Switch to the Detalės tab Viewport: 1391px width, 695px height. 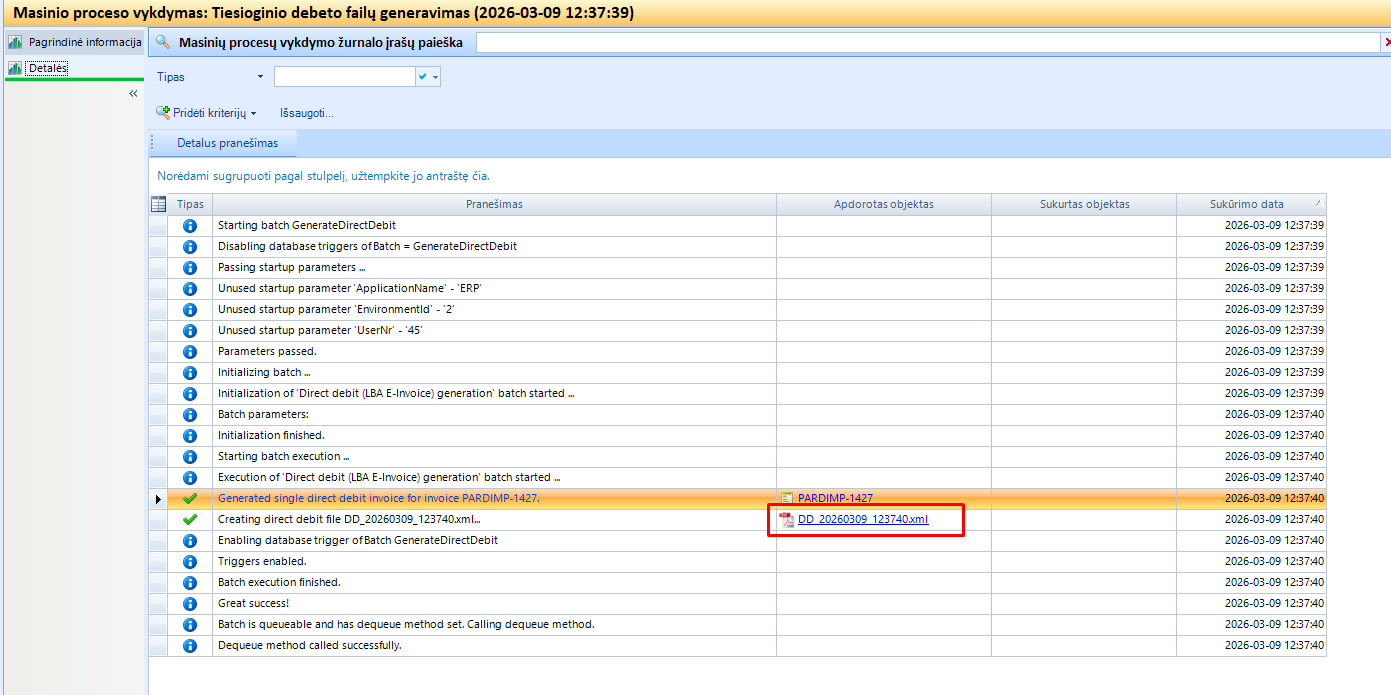click(46, 67)
